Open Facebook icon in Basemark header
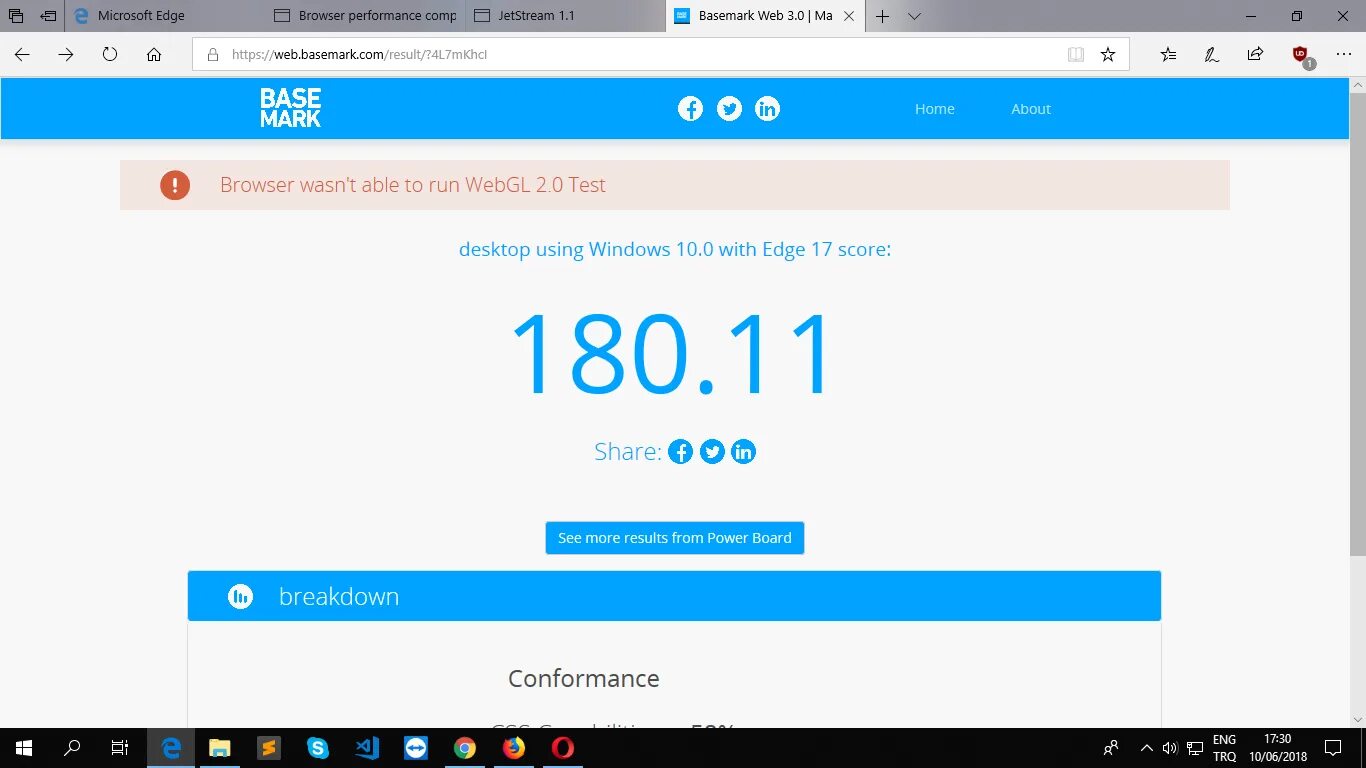This screenshot has width=1366, height=768. 690,109
